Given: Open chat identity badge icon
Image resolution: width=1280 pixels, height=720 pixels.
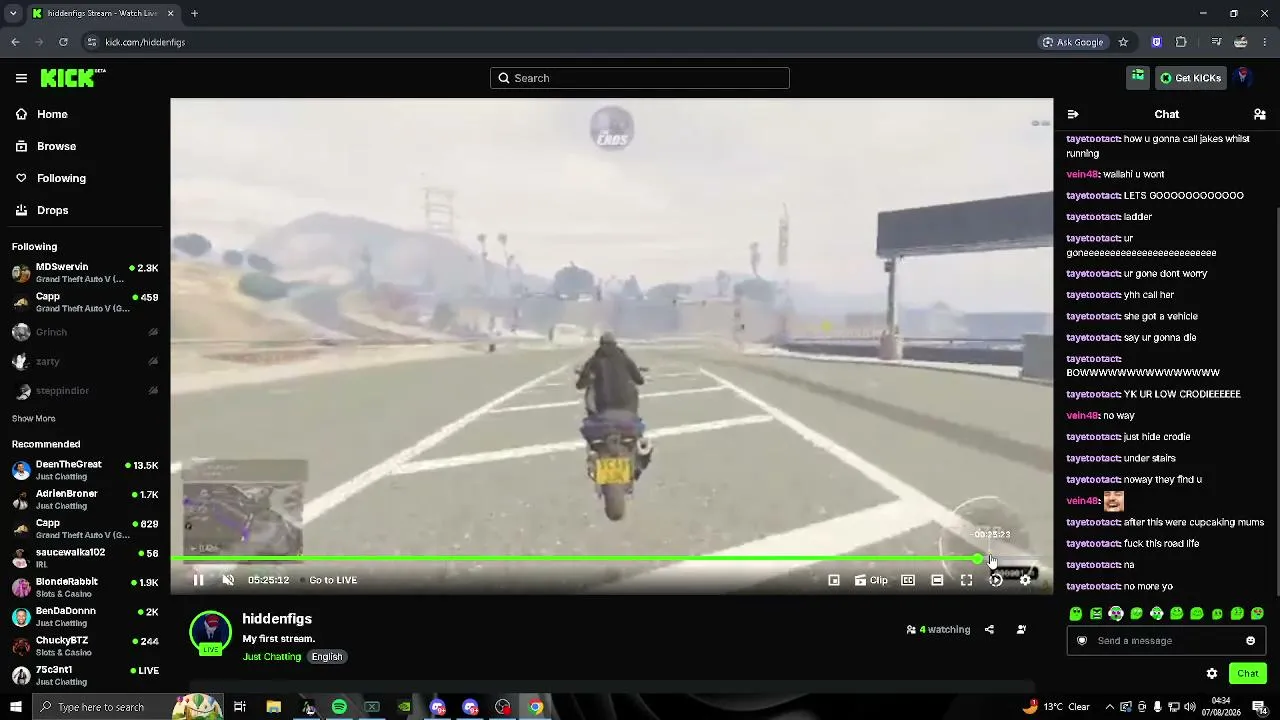Looking at the screenshot, I should [1082, 641].
